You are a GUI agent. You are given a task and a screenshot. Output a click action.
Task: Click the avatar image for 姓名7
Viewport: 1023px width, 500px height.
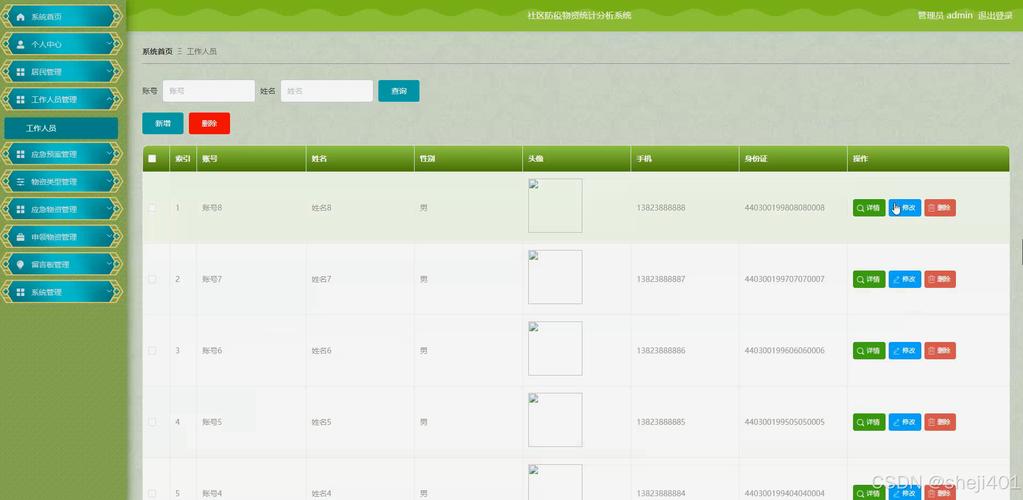point(555,277)
